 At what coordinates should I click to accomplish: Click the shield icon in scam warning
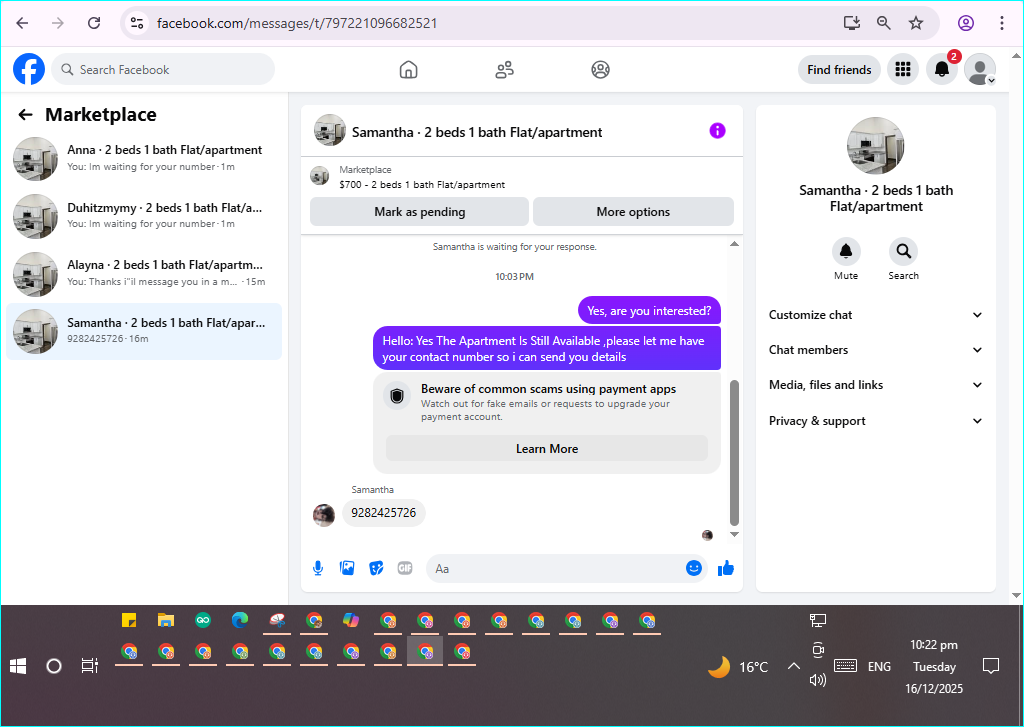397,396
